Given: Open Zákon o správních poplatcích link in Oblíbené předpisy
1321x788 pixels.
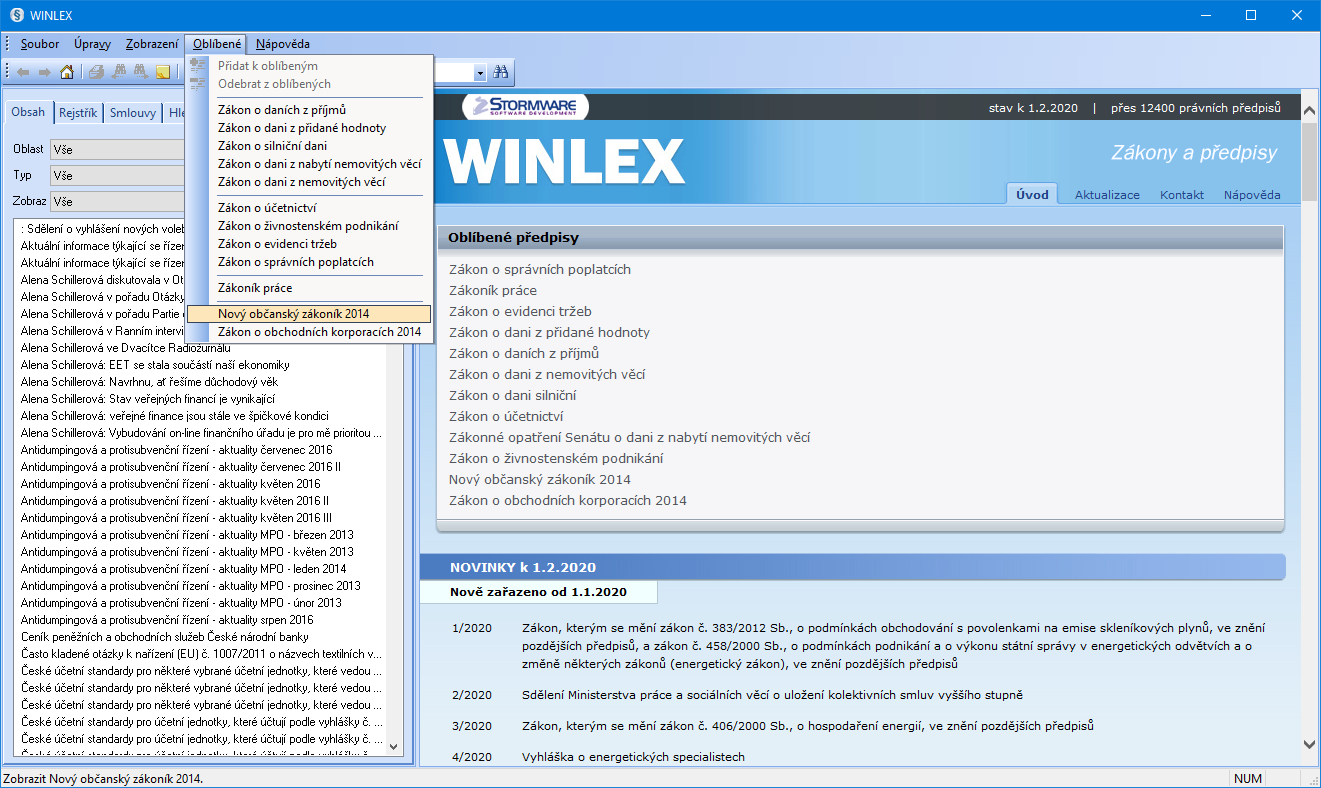Looking at the screenshot, I should [x=540, y=270].
